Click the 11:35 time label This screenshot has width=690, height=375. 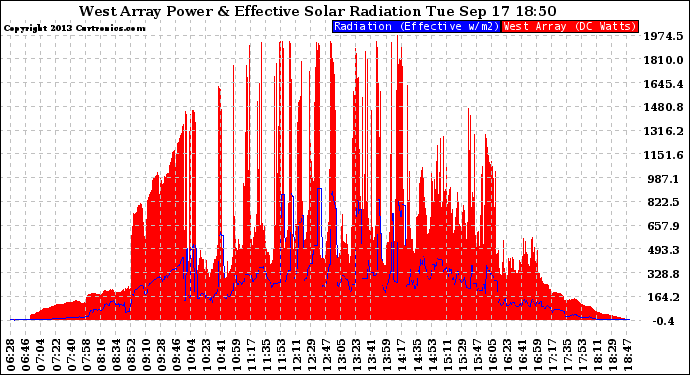click(266, 354)
